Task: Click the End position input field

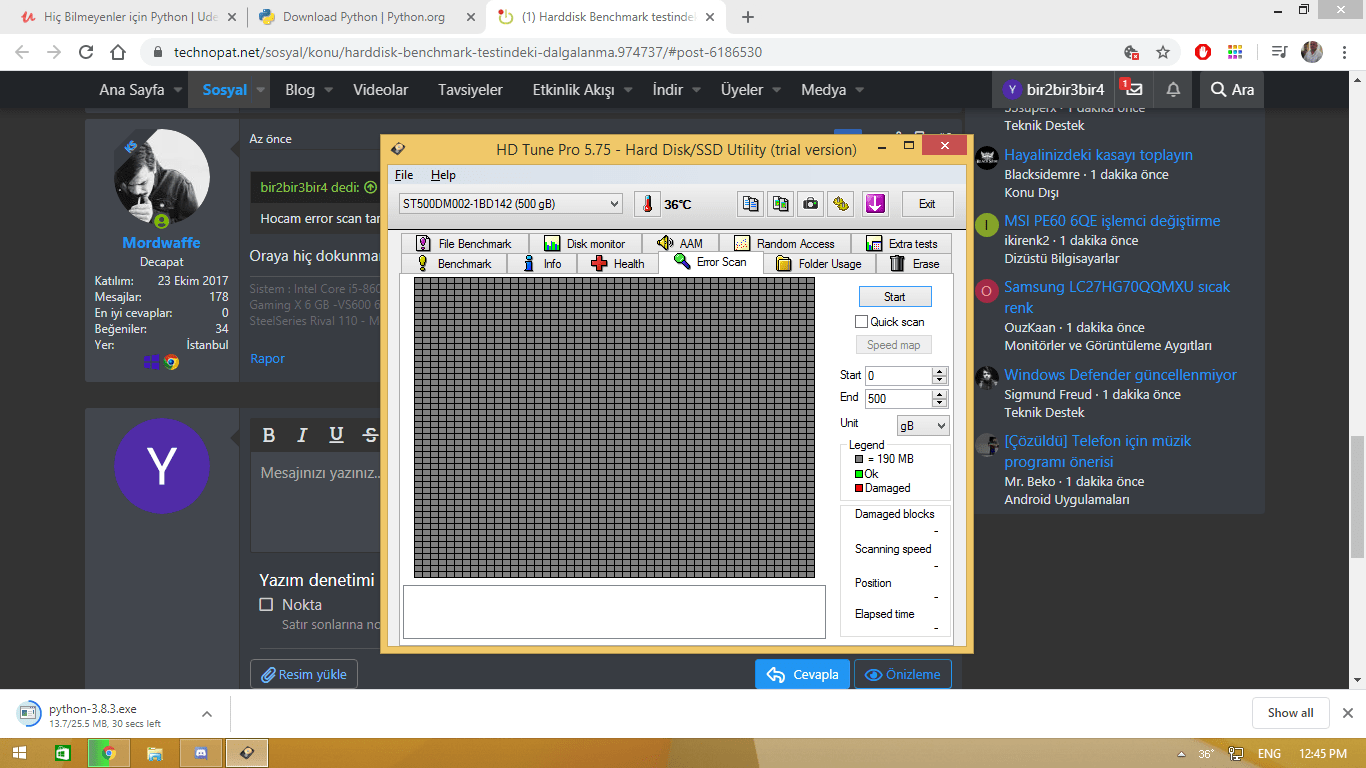Action: (x=898, y=398)
